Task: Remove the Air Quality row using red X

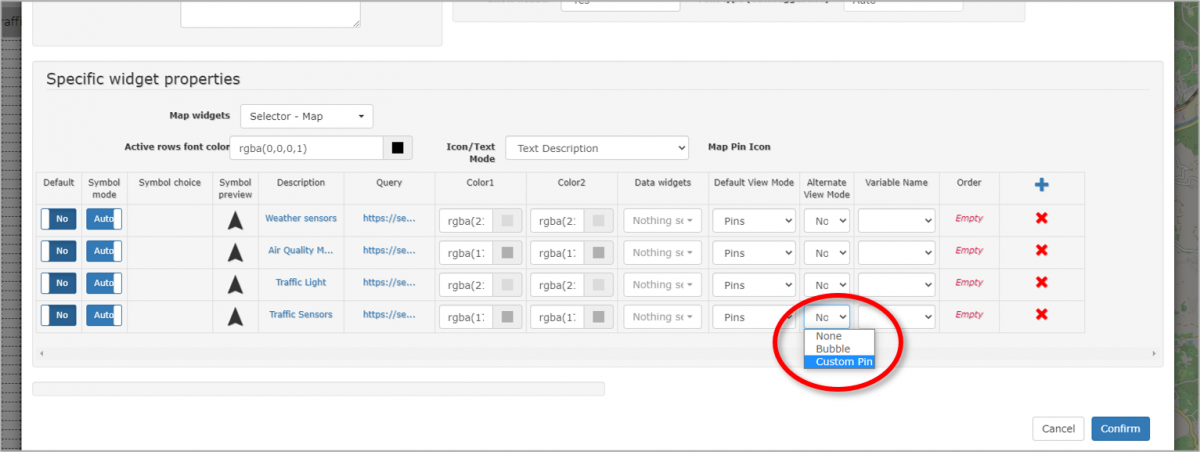Action: (1041, 251)
